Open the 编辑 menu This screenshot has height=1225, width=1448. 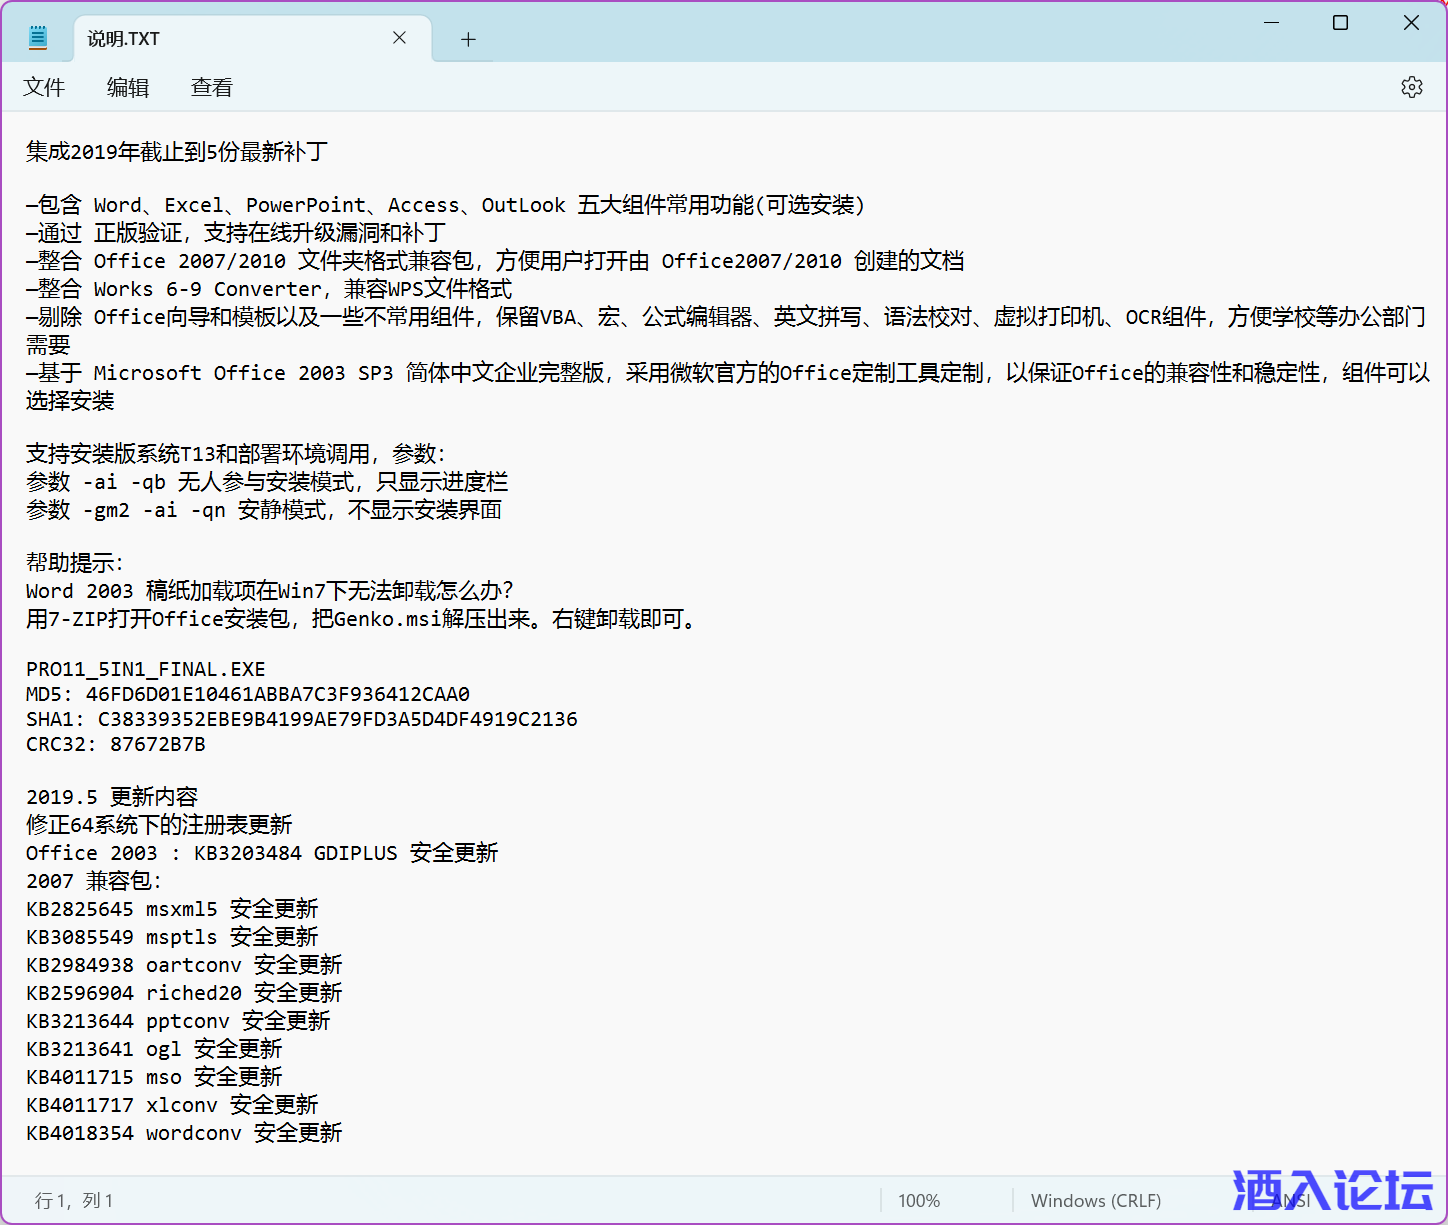tap(127, 87)
